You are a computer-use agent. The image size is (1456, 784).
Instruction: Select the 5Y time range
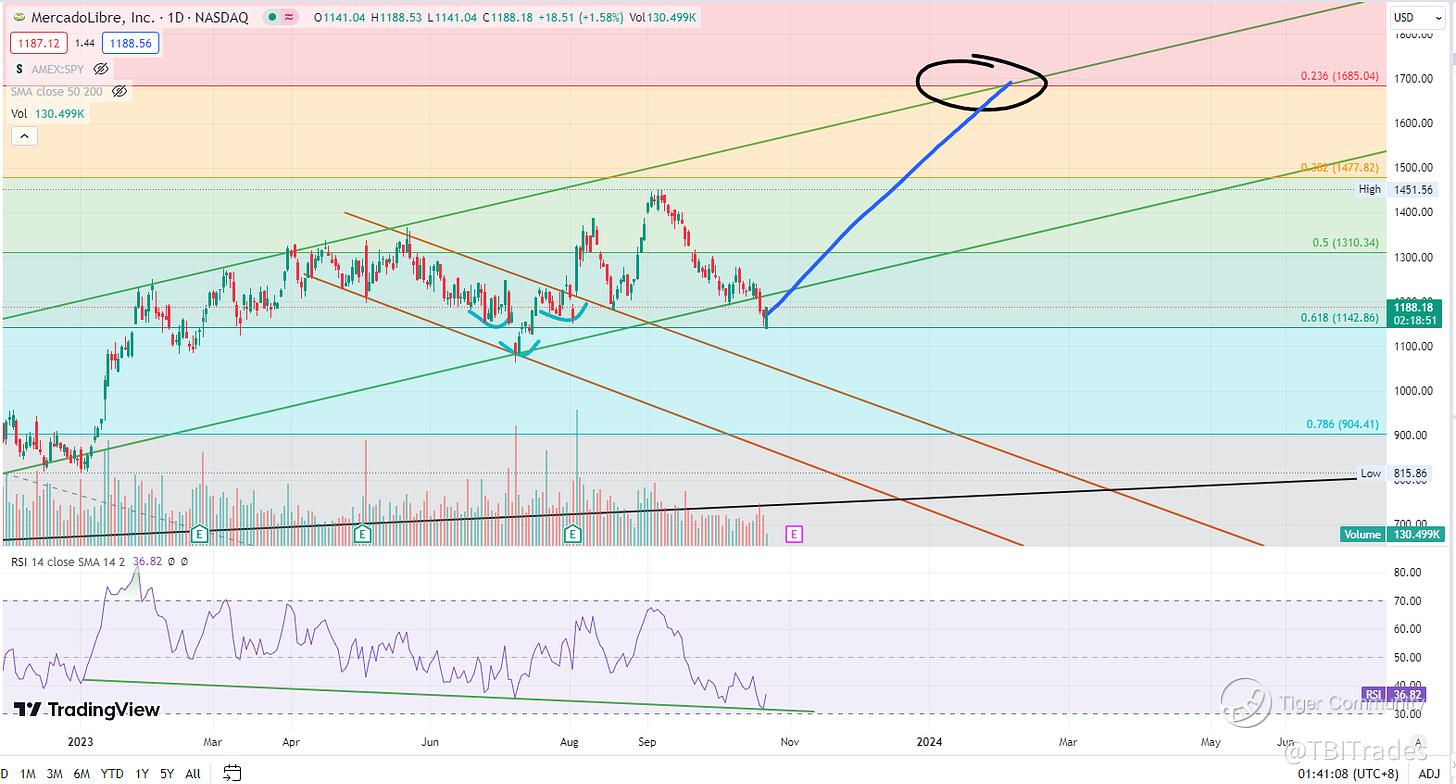click(x=168, y=773)
